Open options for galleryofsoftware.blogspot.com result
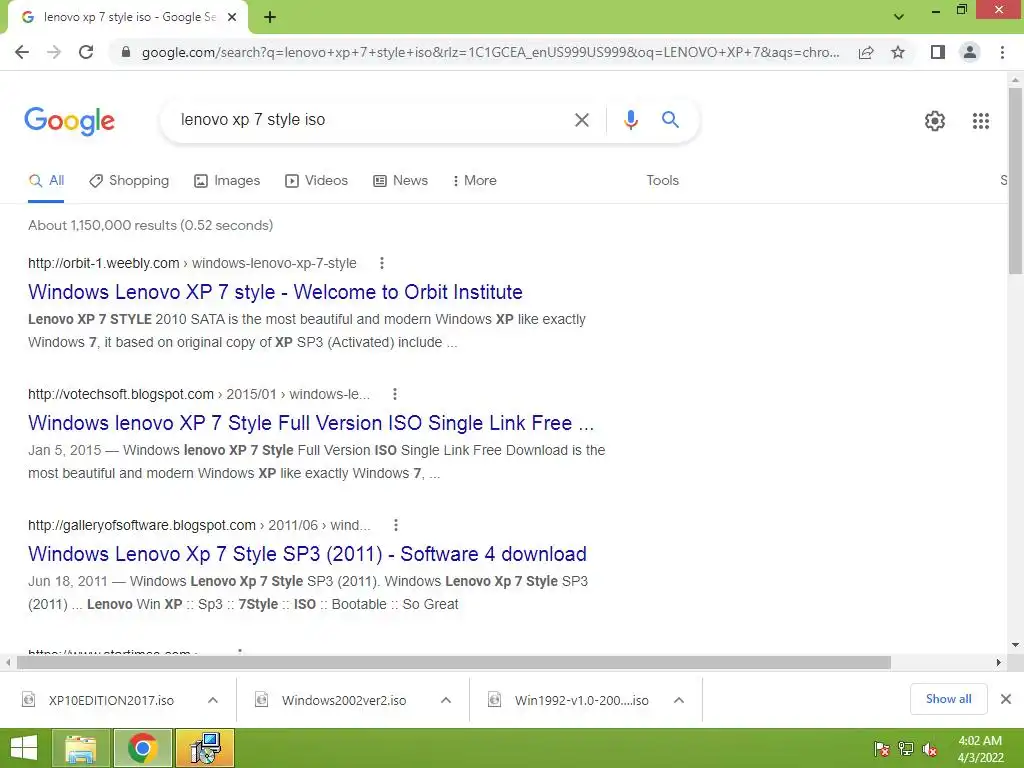The height and width of the screenshot is (768, 1024). coord(396,525)
